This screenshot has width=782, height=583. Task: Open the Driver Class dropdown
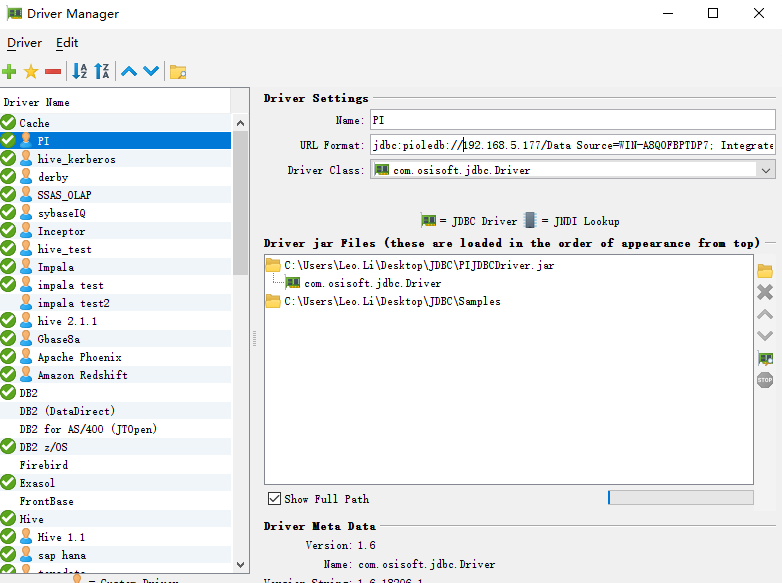766,171
